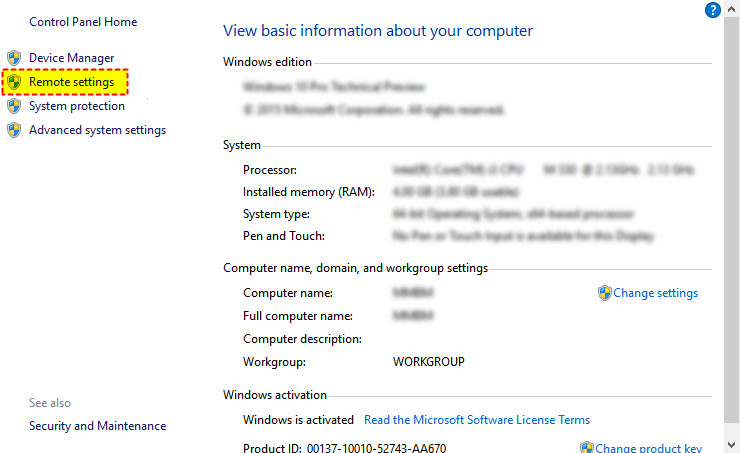
Task: Click the blue help question mark icon
Action: point(713,10)
